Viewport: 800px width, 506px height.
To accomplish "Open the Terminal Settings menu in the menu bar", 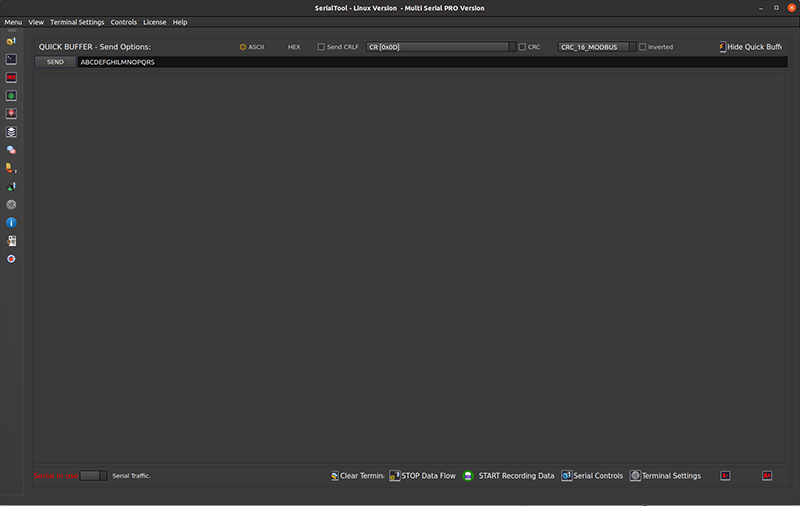I will tap(77, 22).
